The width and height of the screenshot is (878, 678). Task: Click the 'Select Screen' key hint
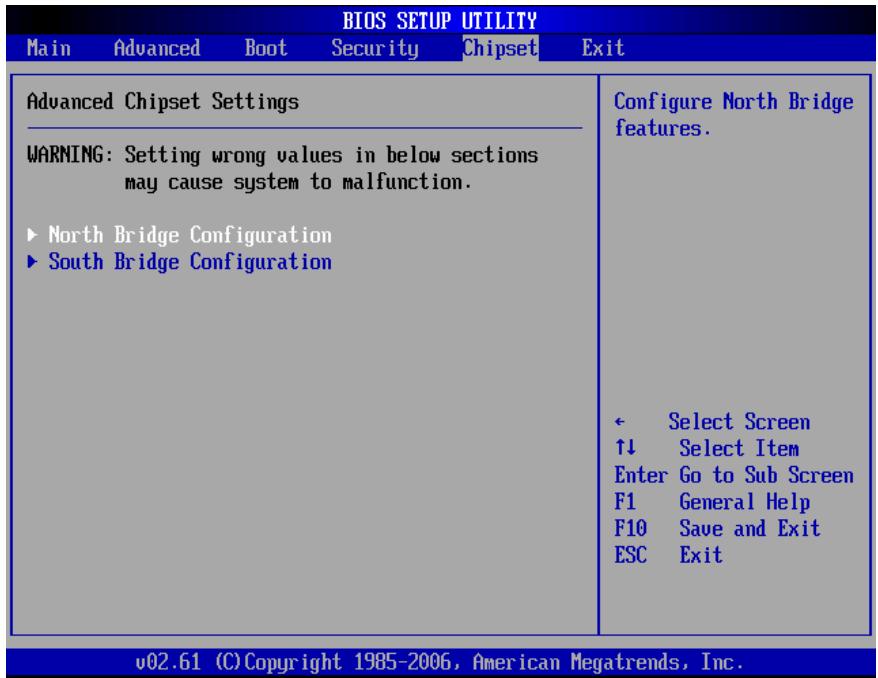[x=739, y=422]
